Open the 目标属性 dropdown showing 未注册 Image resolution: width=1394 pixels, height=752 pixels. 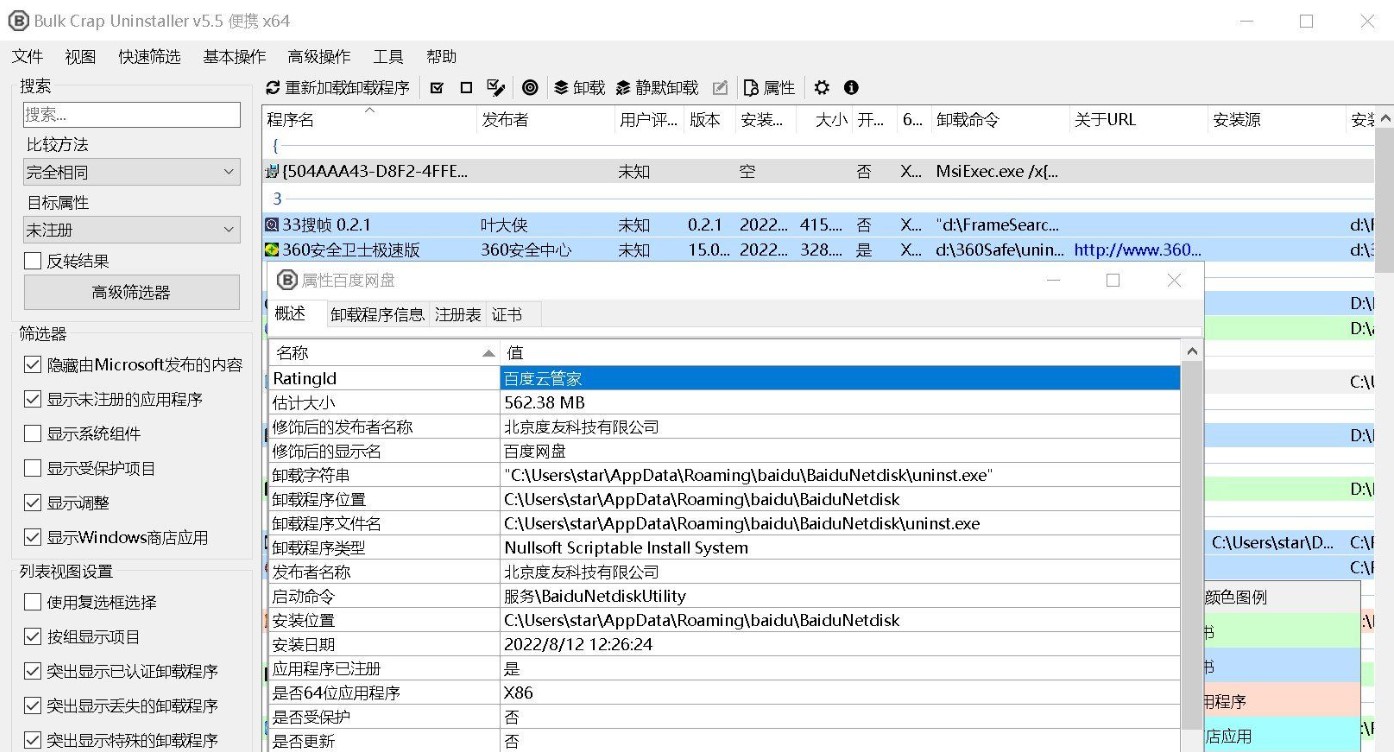[x=131, y=231]
